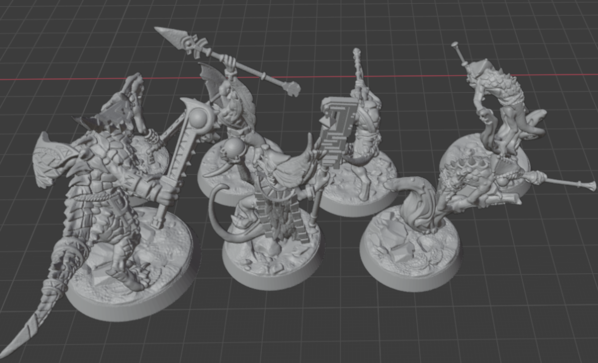This screenshot has width=598, height=363.
Task: Select the carved glyph totem plaque
Action: point(338,132)
